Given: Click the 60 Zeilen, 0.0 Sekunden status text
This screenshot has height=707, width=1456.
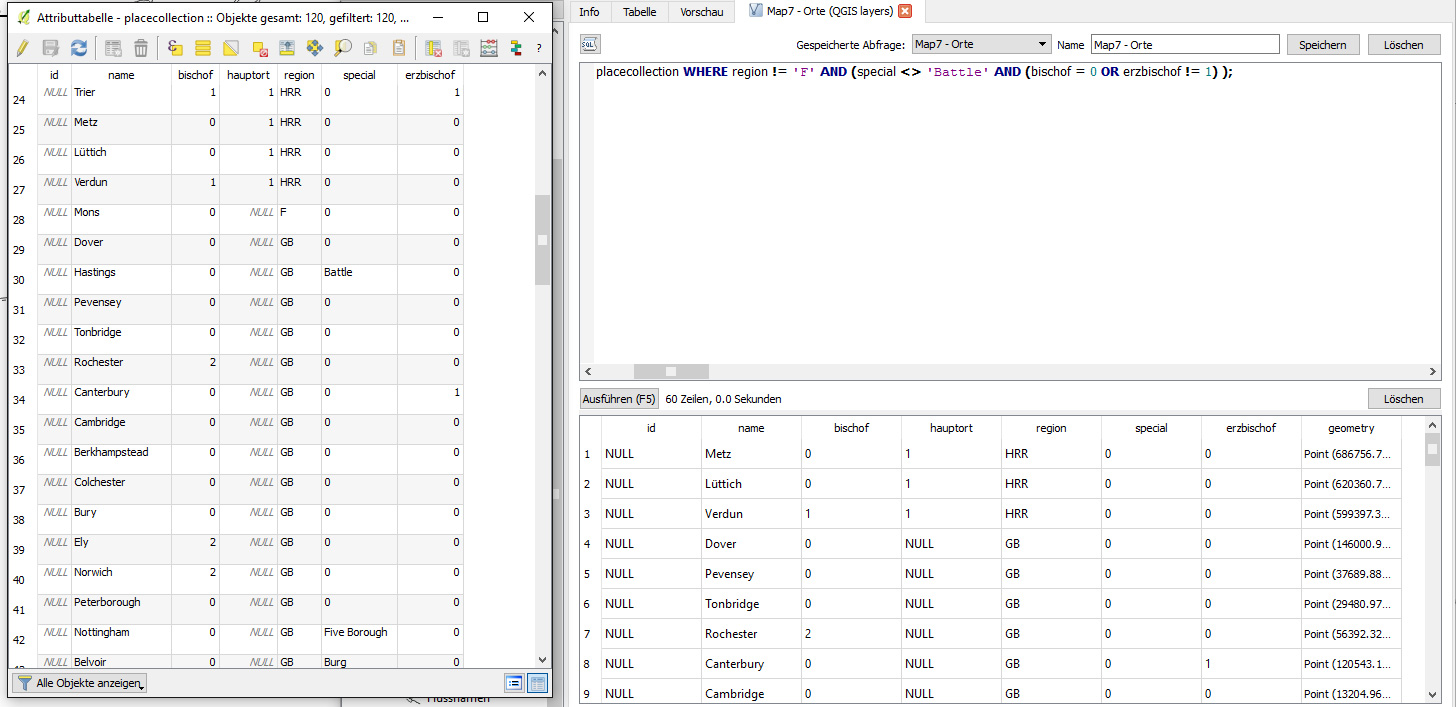Looking at the screenshot, I should (723, 399).
